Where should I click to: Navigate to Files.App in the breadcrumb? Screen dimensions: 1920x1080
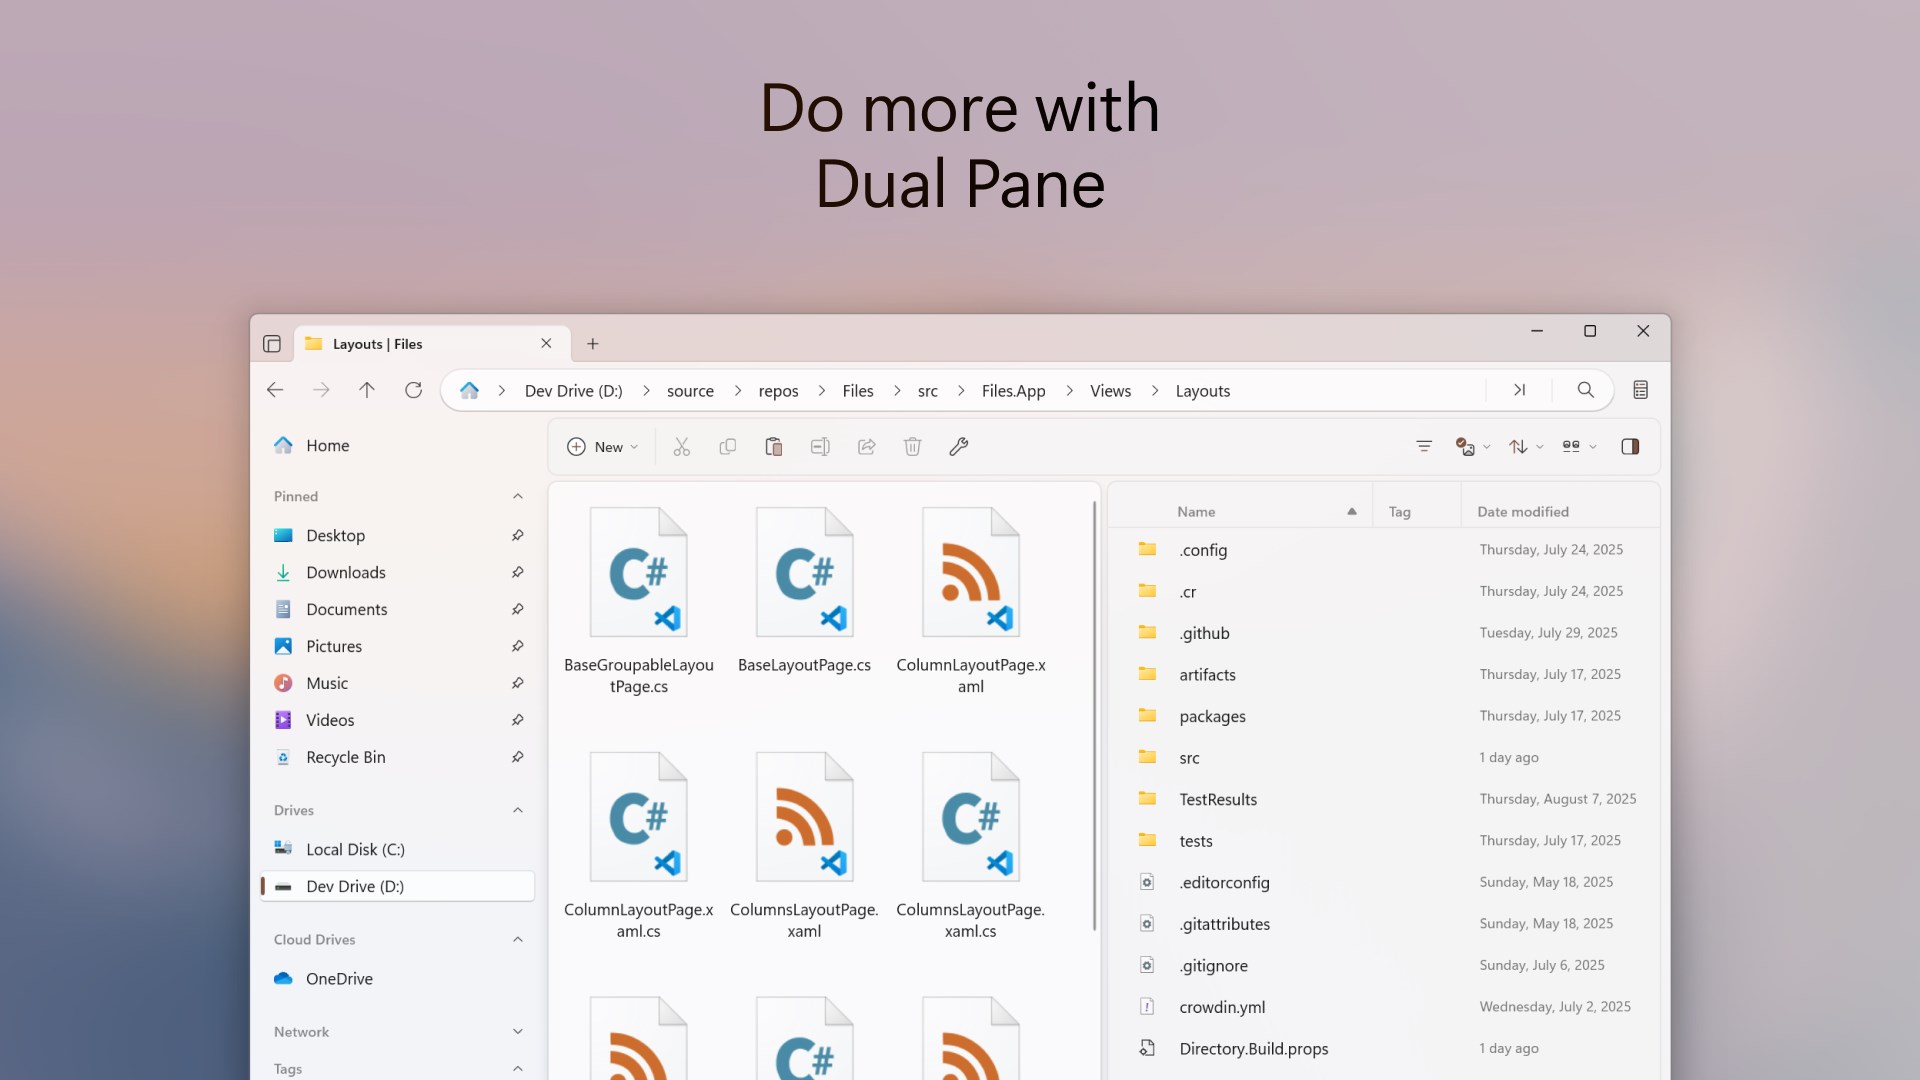(x=1013, y=390)
